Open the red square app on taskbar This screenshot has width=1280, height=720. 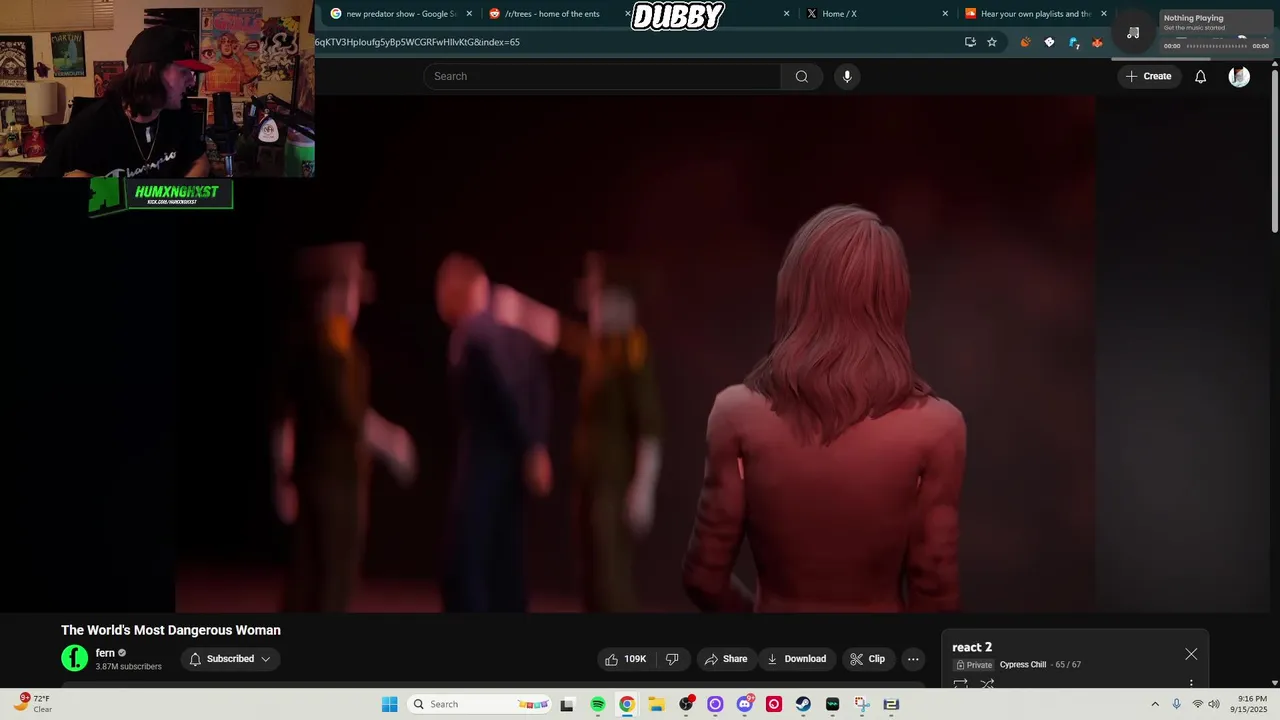pos(774,704)
